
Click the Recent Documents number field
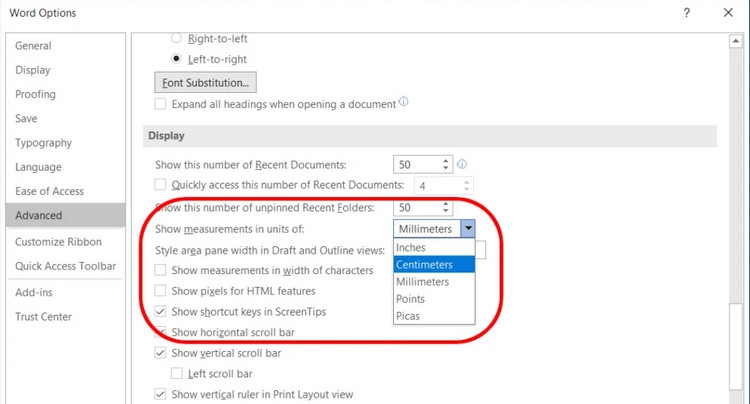416,165
